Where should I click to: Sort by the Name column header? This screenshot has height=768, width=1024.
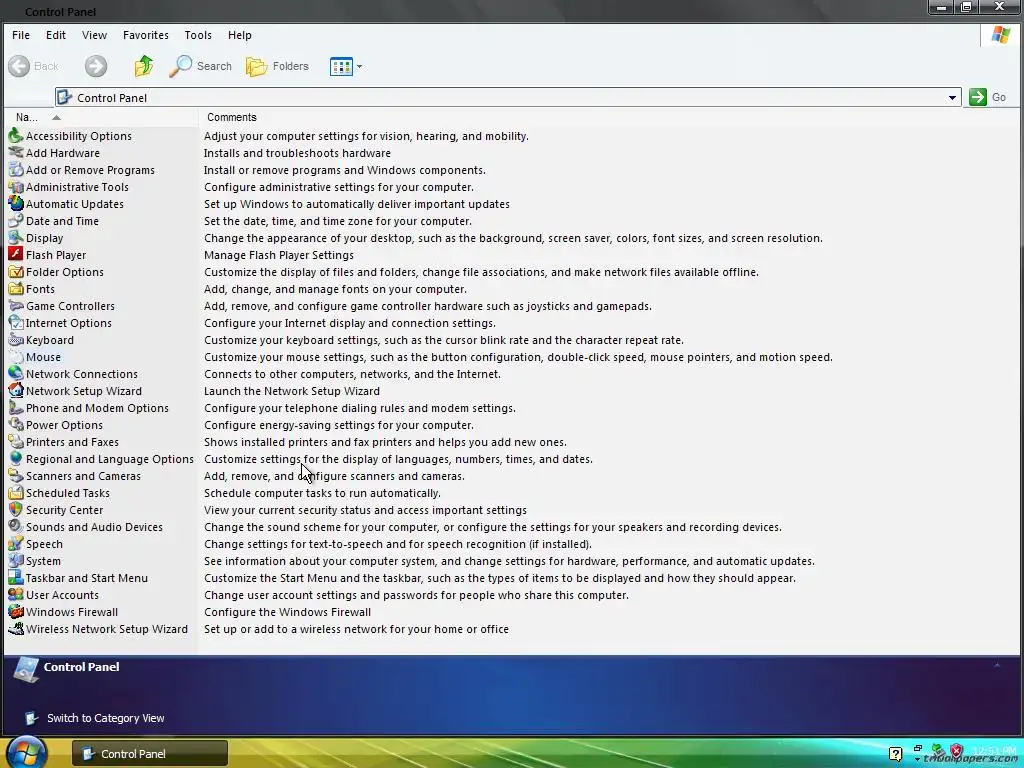click(x=101, y=118)
